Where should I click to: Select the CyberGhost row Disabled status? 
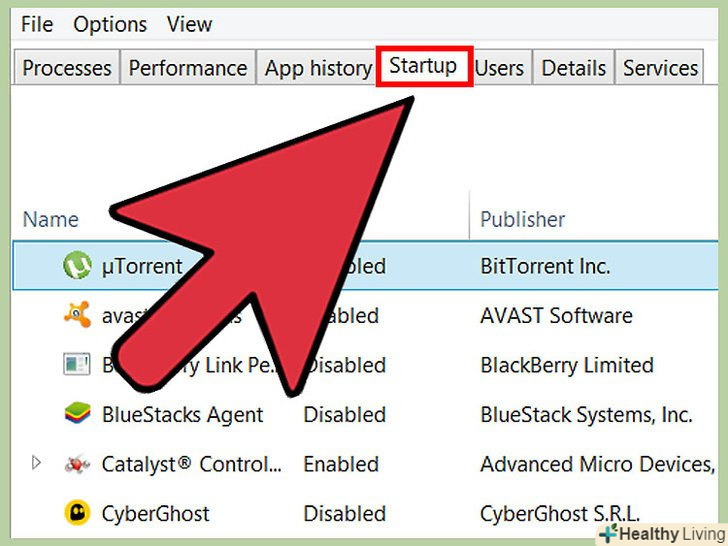(x=344, y=514)
